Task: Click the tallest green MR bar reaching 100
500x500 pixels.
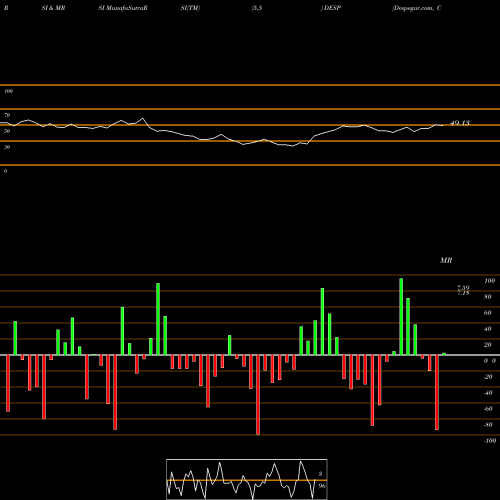Action: coord(401,316)
